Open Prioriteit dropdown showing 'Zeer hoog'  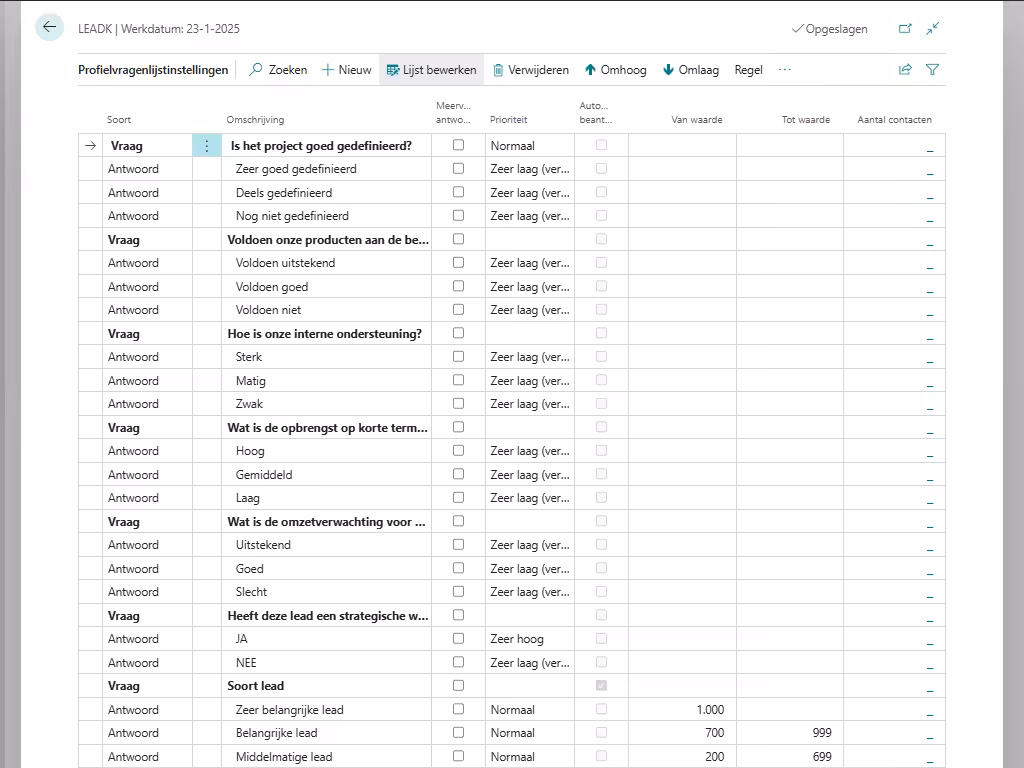529,639
